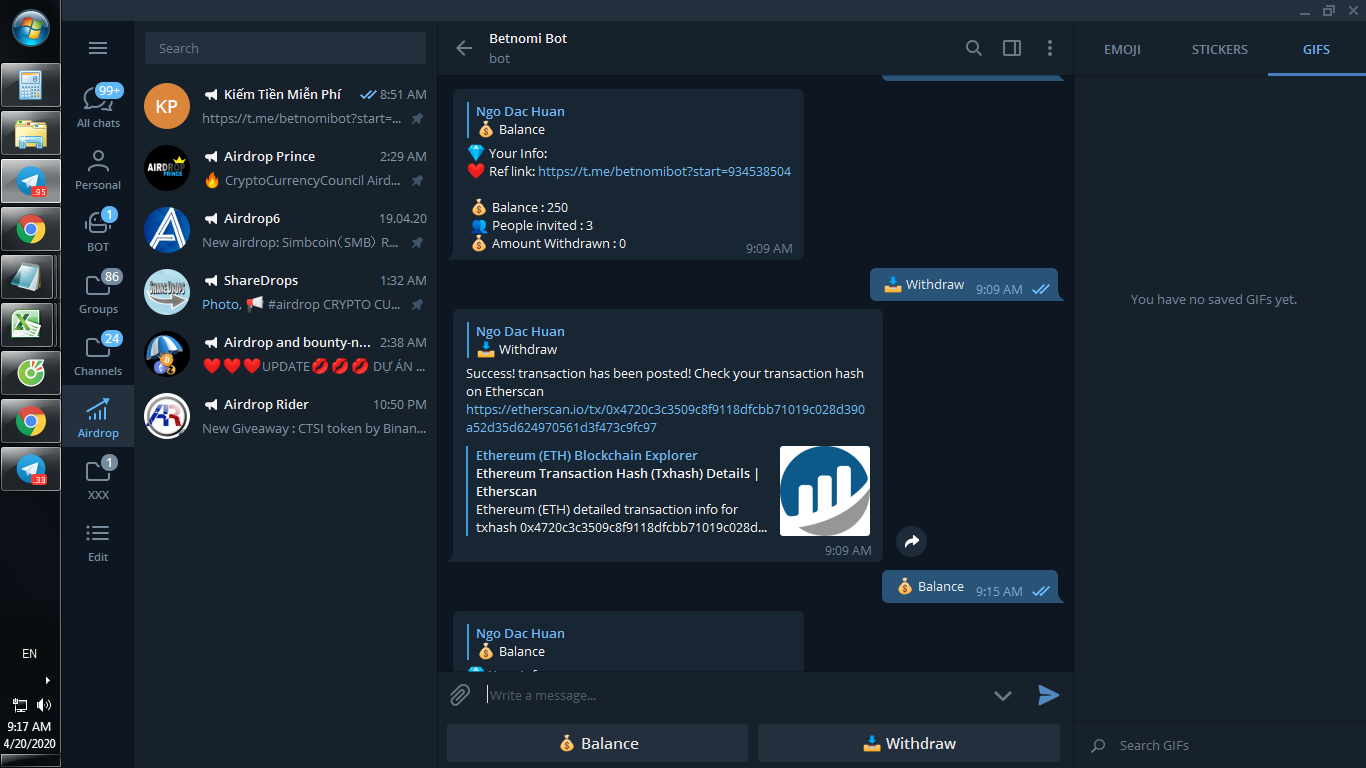The height and width of the screenshot is (768, 1366).
Task: Select the GIFS tab
Action: [1317, 49]
